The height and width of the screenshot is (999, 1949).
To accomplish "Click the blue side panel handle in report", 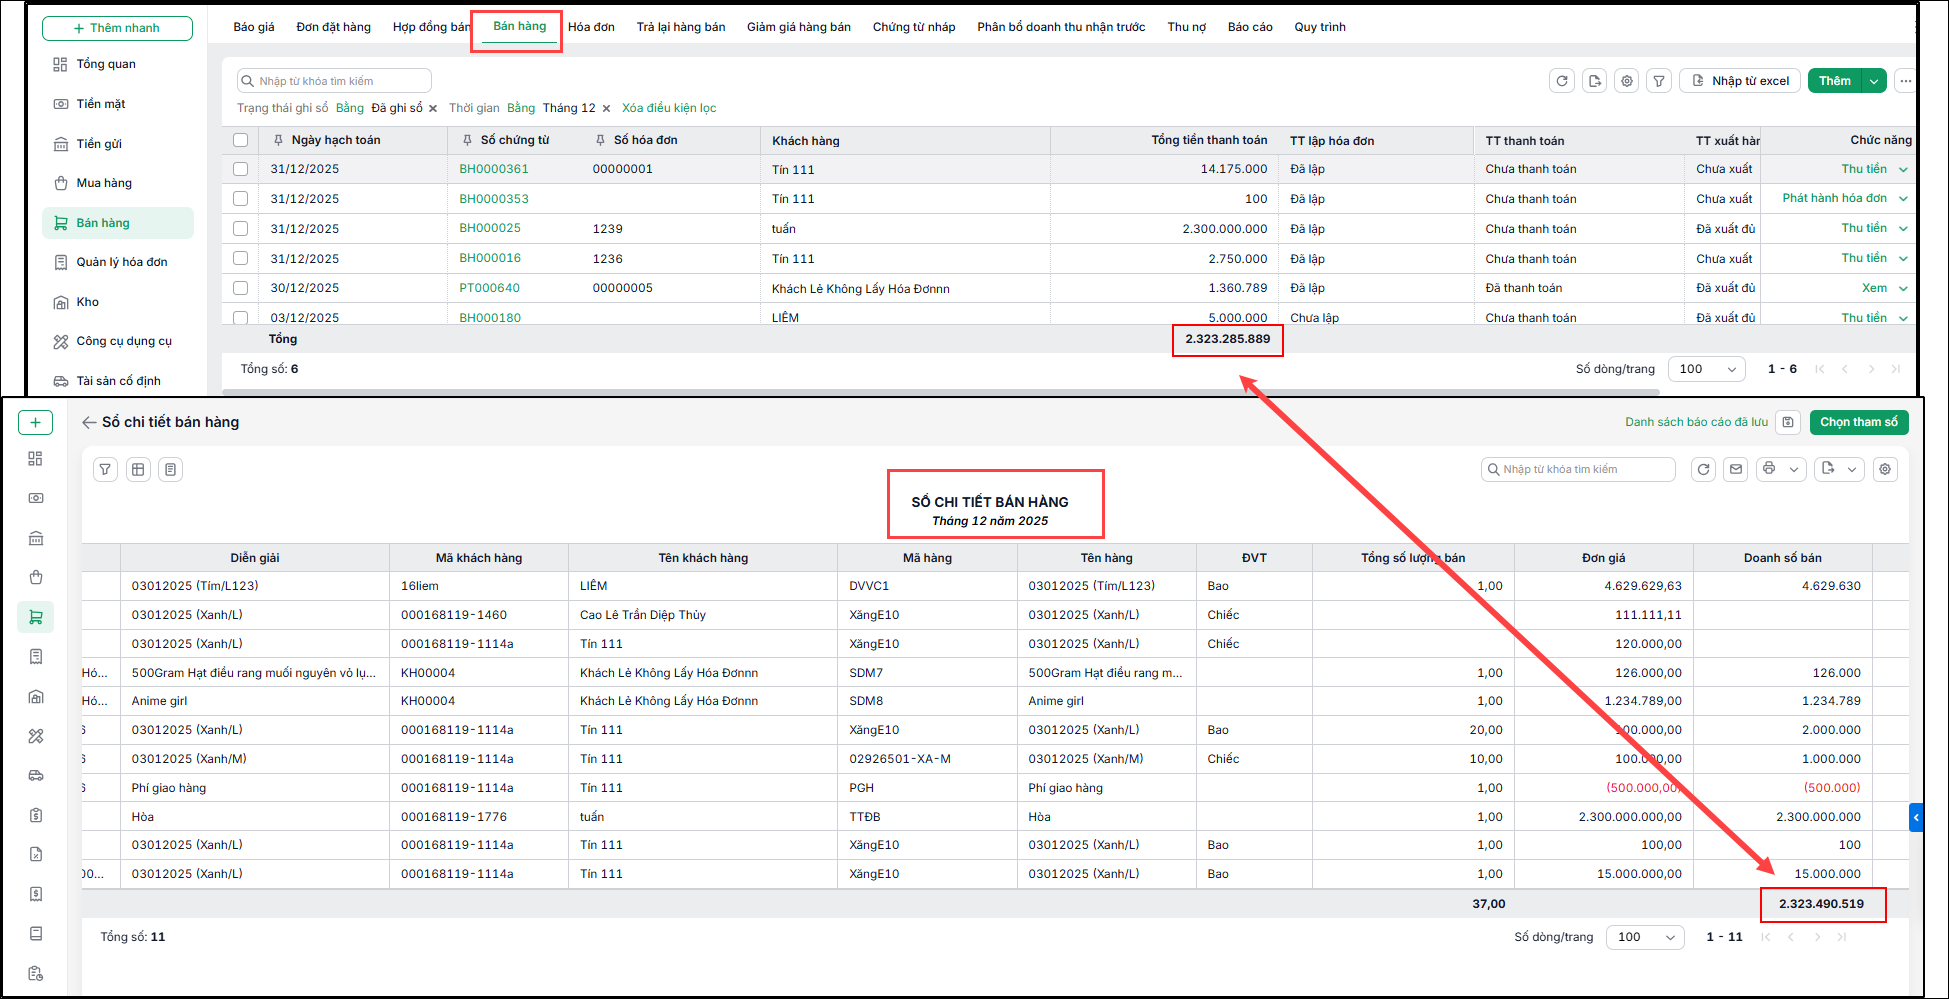I will click(x=1916, y=818).
